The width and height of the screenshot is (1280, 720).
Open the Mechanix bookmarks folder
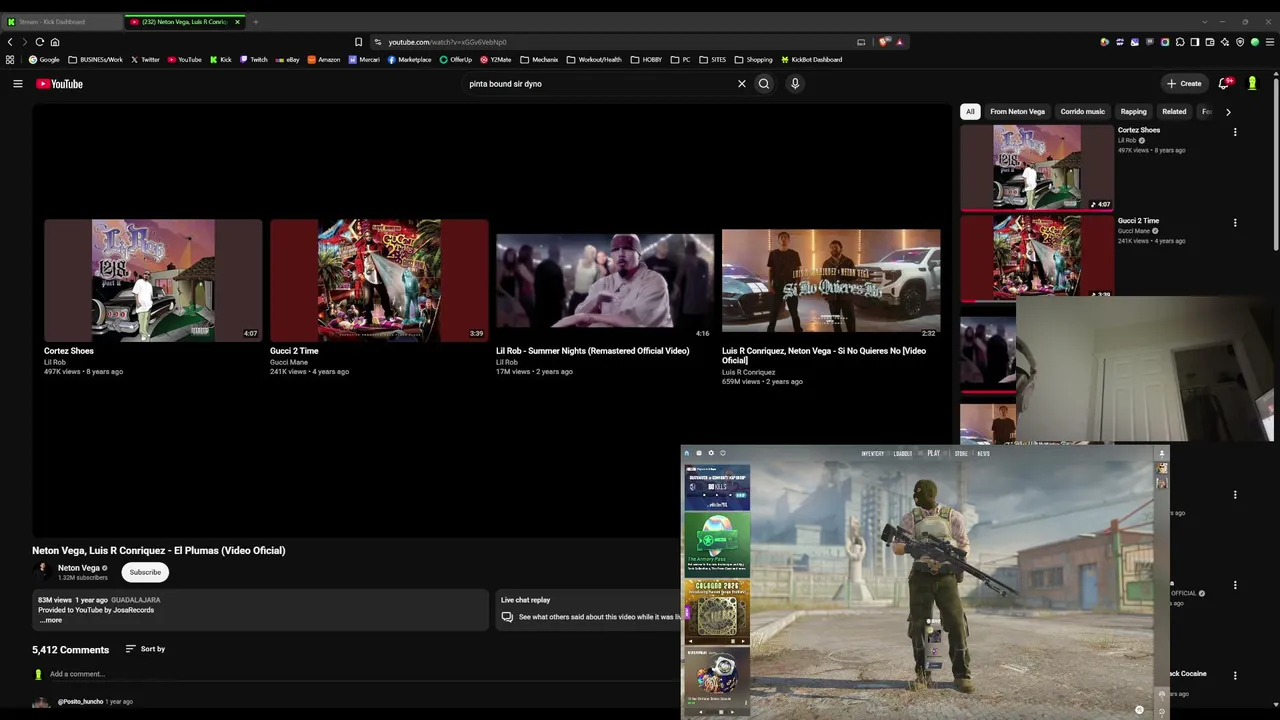point(539,60)
